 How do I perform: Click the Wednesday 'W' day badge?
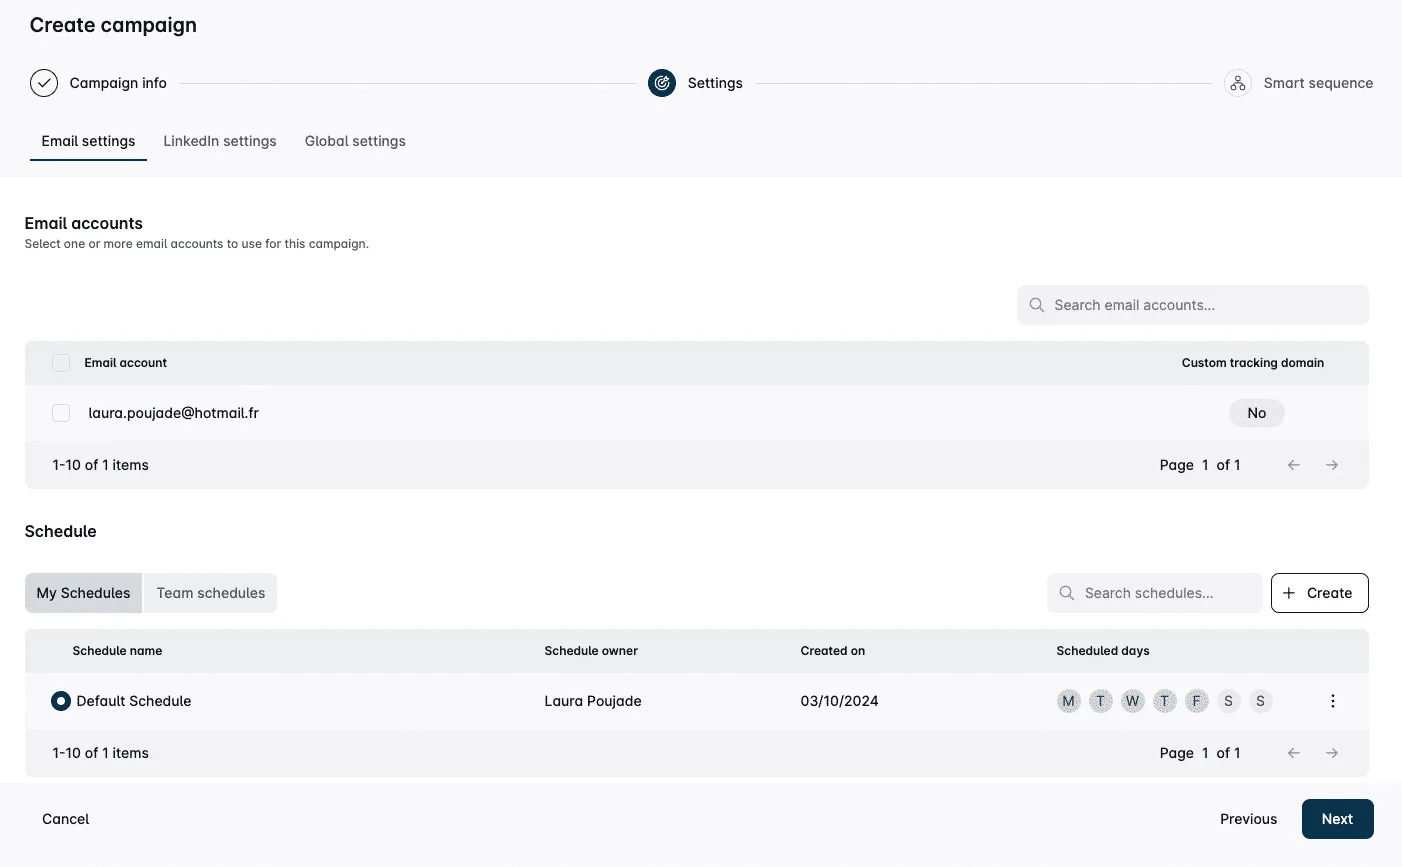coord(1133,701)
